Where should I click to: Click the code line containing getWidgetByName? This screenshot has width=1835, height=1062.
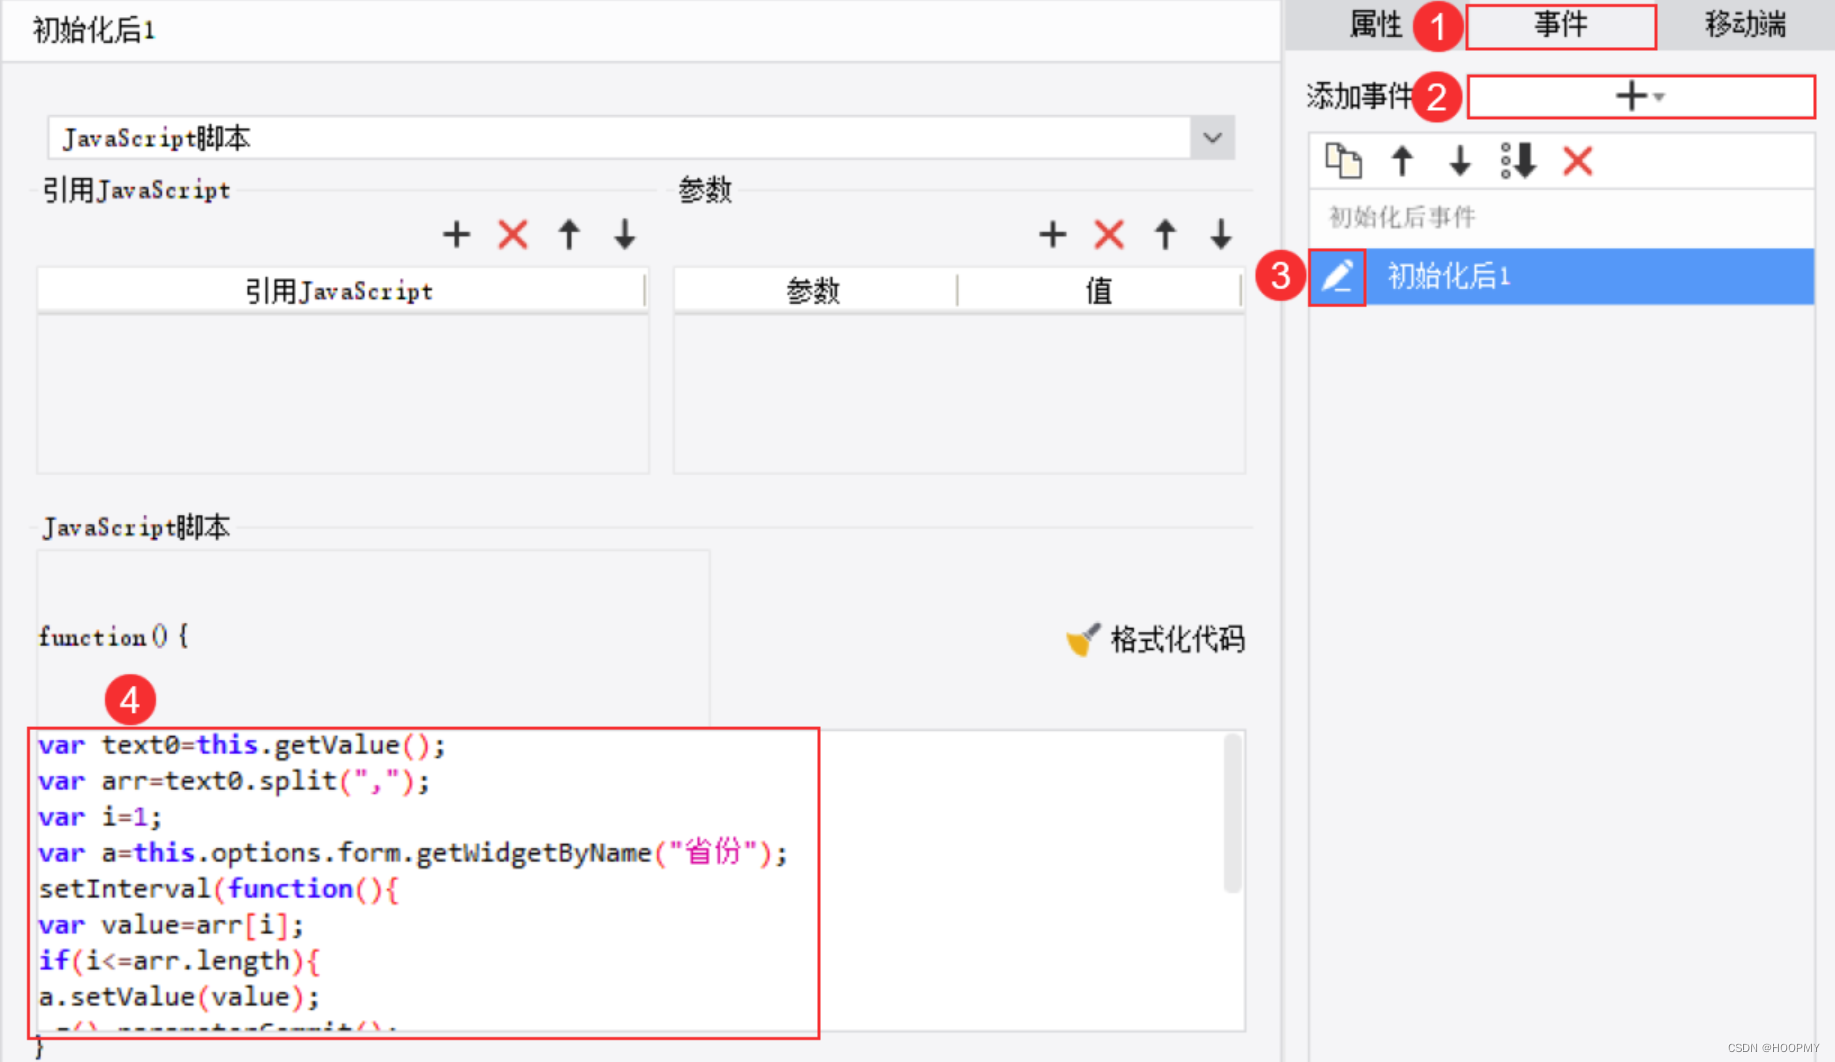pyautogui.click(x=413, y=853)
